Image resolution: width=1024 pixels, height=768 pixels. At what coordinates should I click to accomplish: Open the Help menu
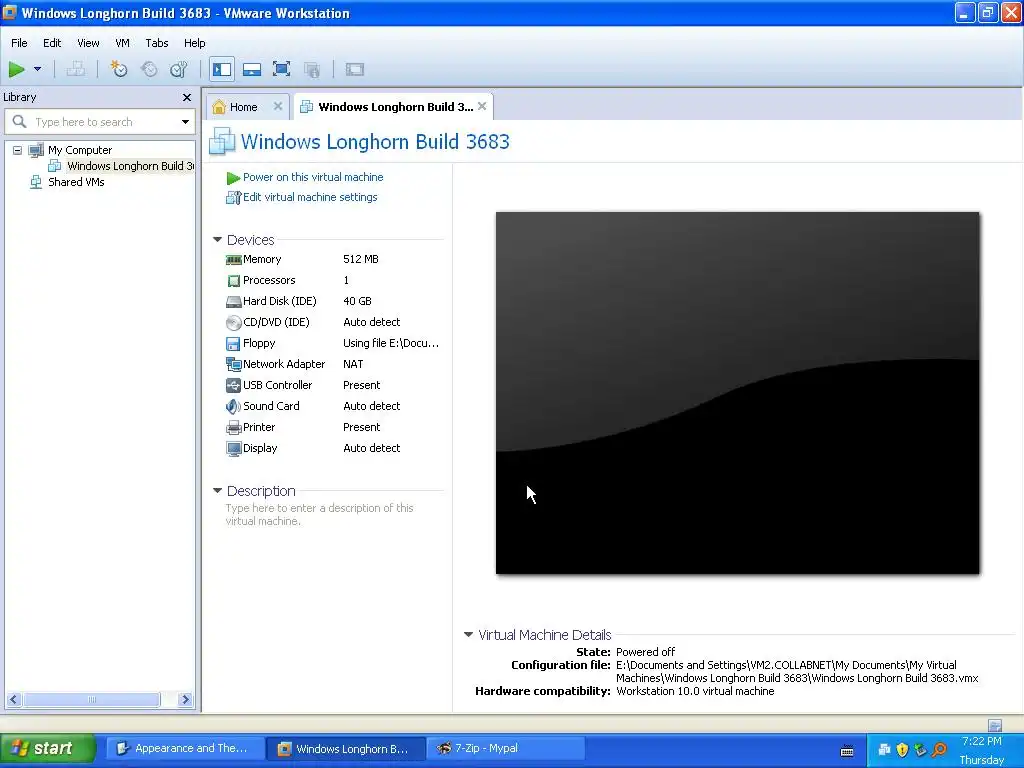coord(195,43)
